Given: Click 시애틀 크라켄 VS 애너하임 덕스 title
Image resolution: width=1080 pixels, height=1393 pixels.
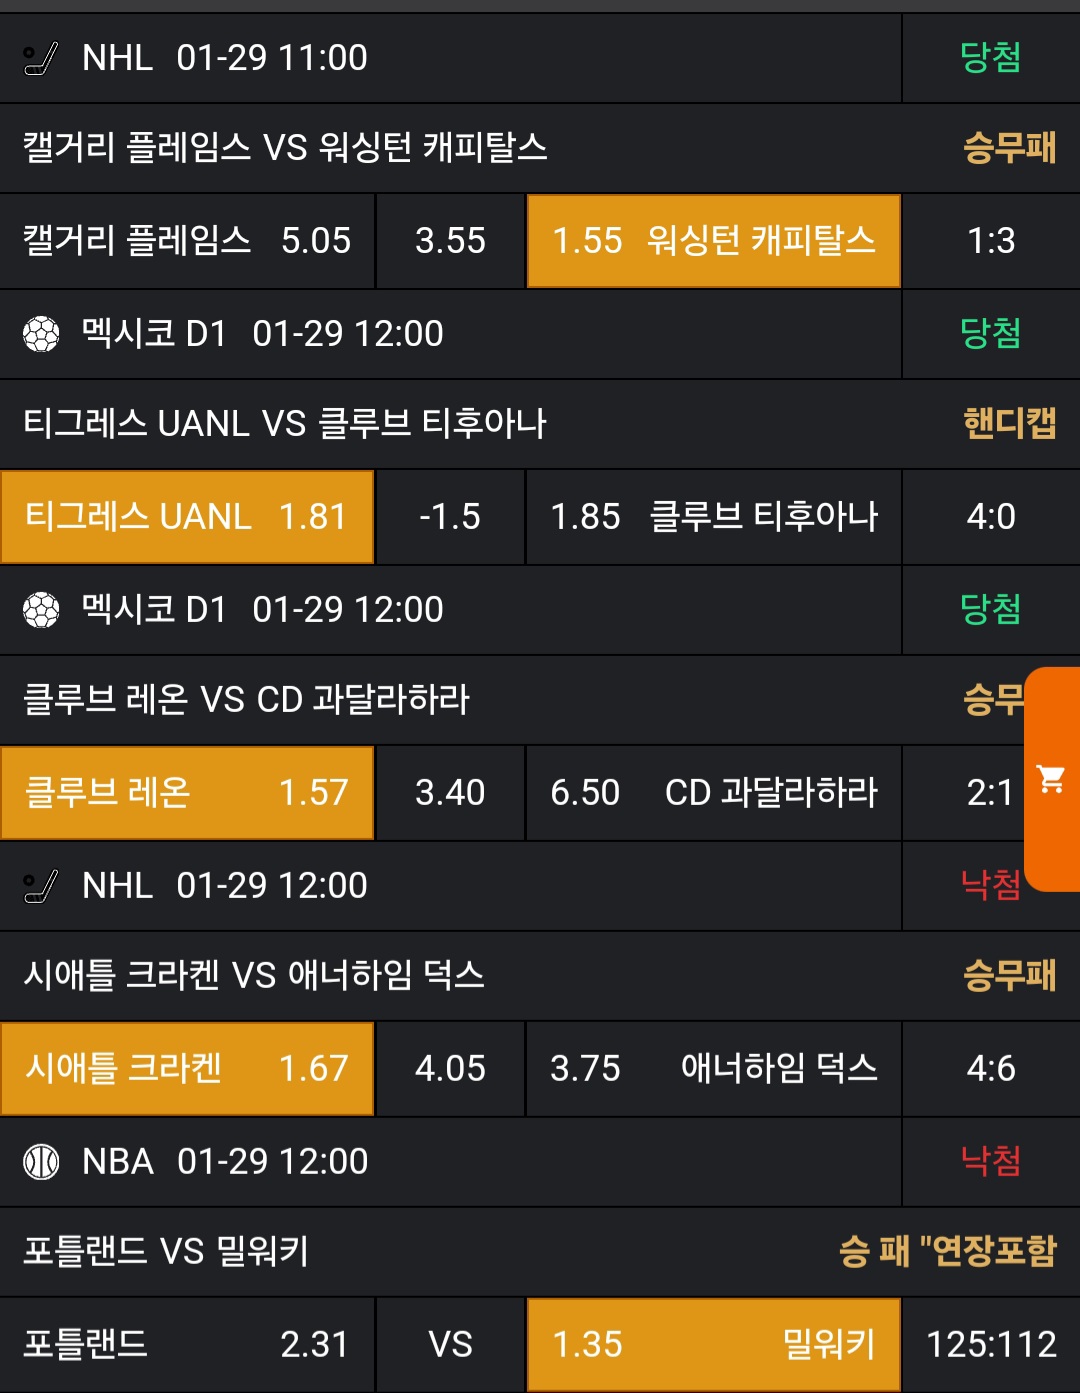Looking at the screenshot, I should click(254, 975).
